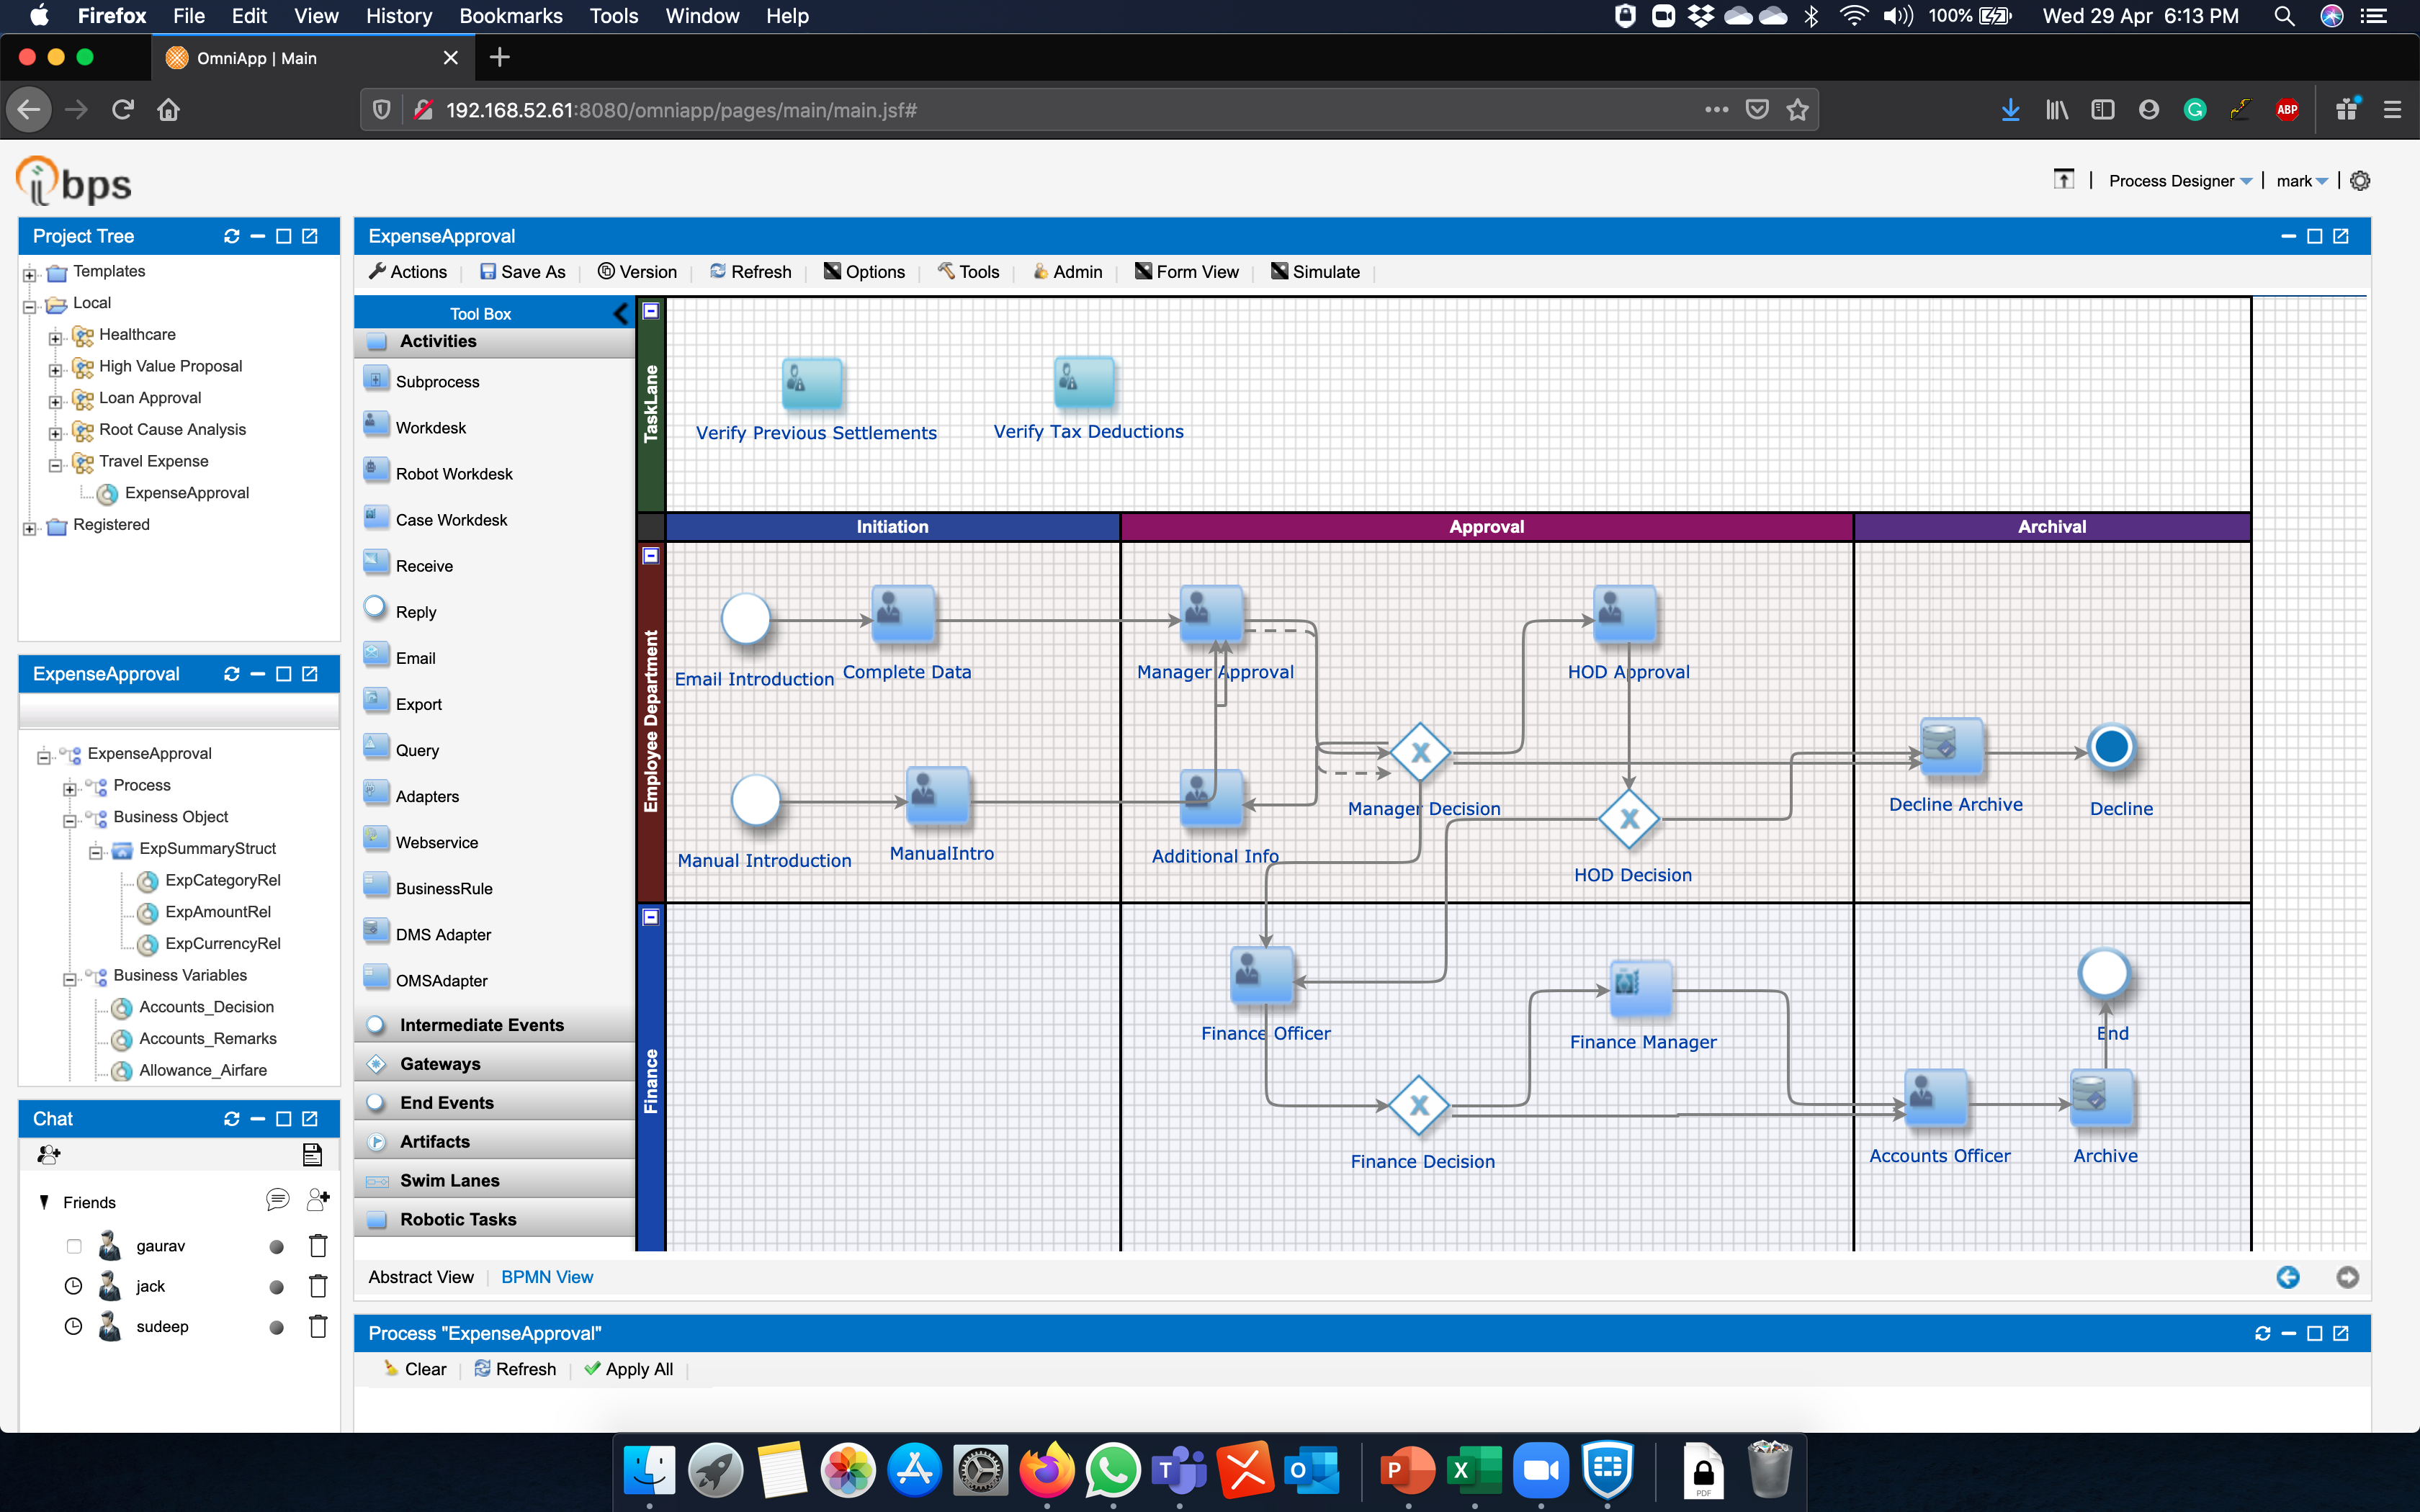This screenshot has height=1512, width=2420.
Task: Collapse the Employee Department swim lane
Action: [x=651, y=556]
